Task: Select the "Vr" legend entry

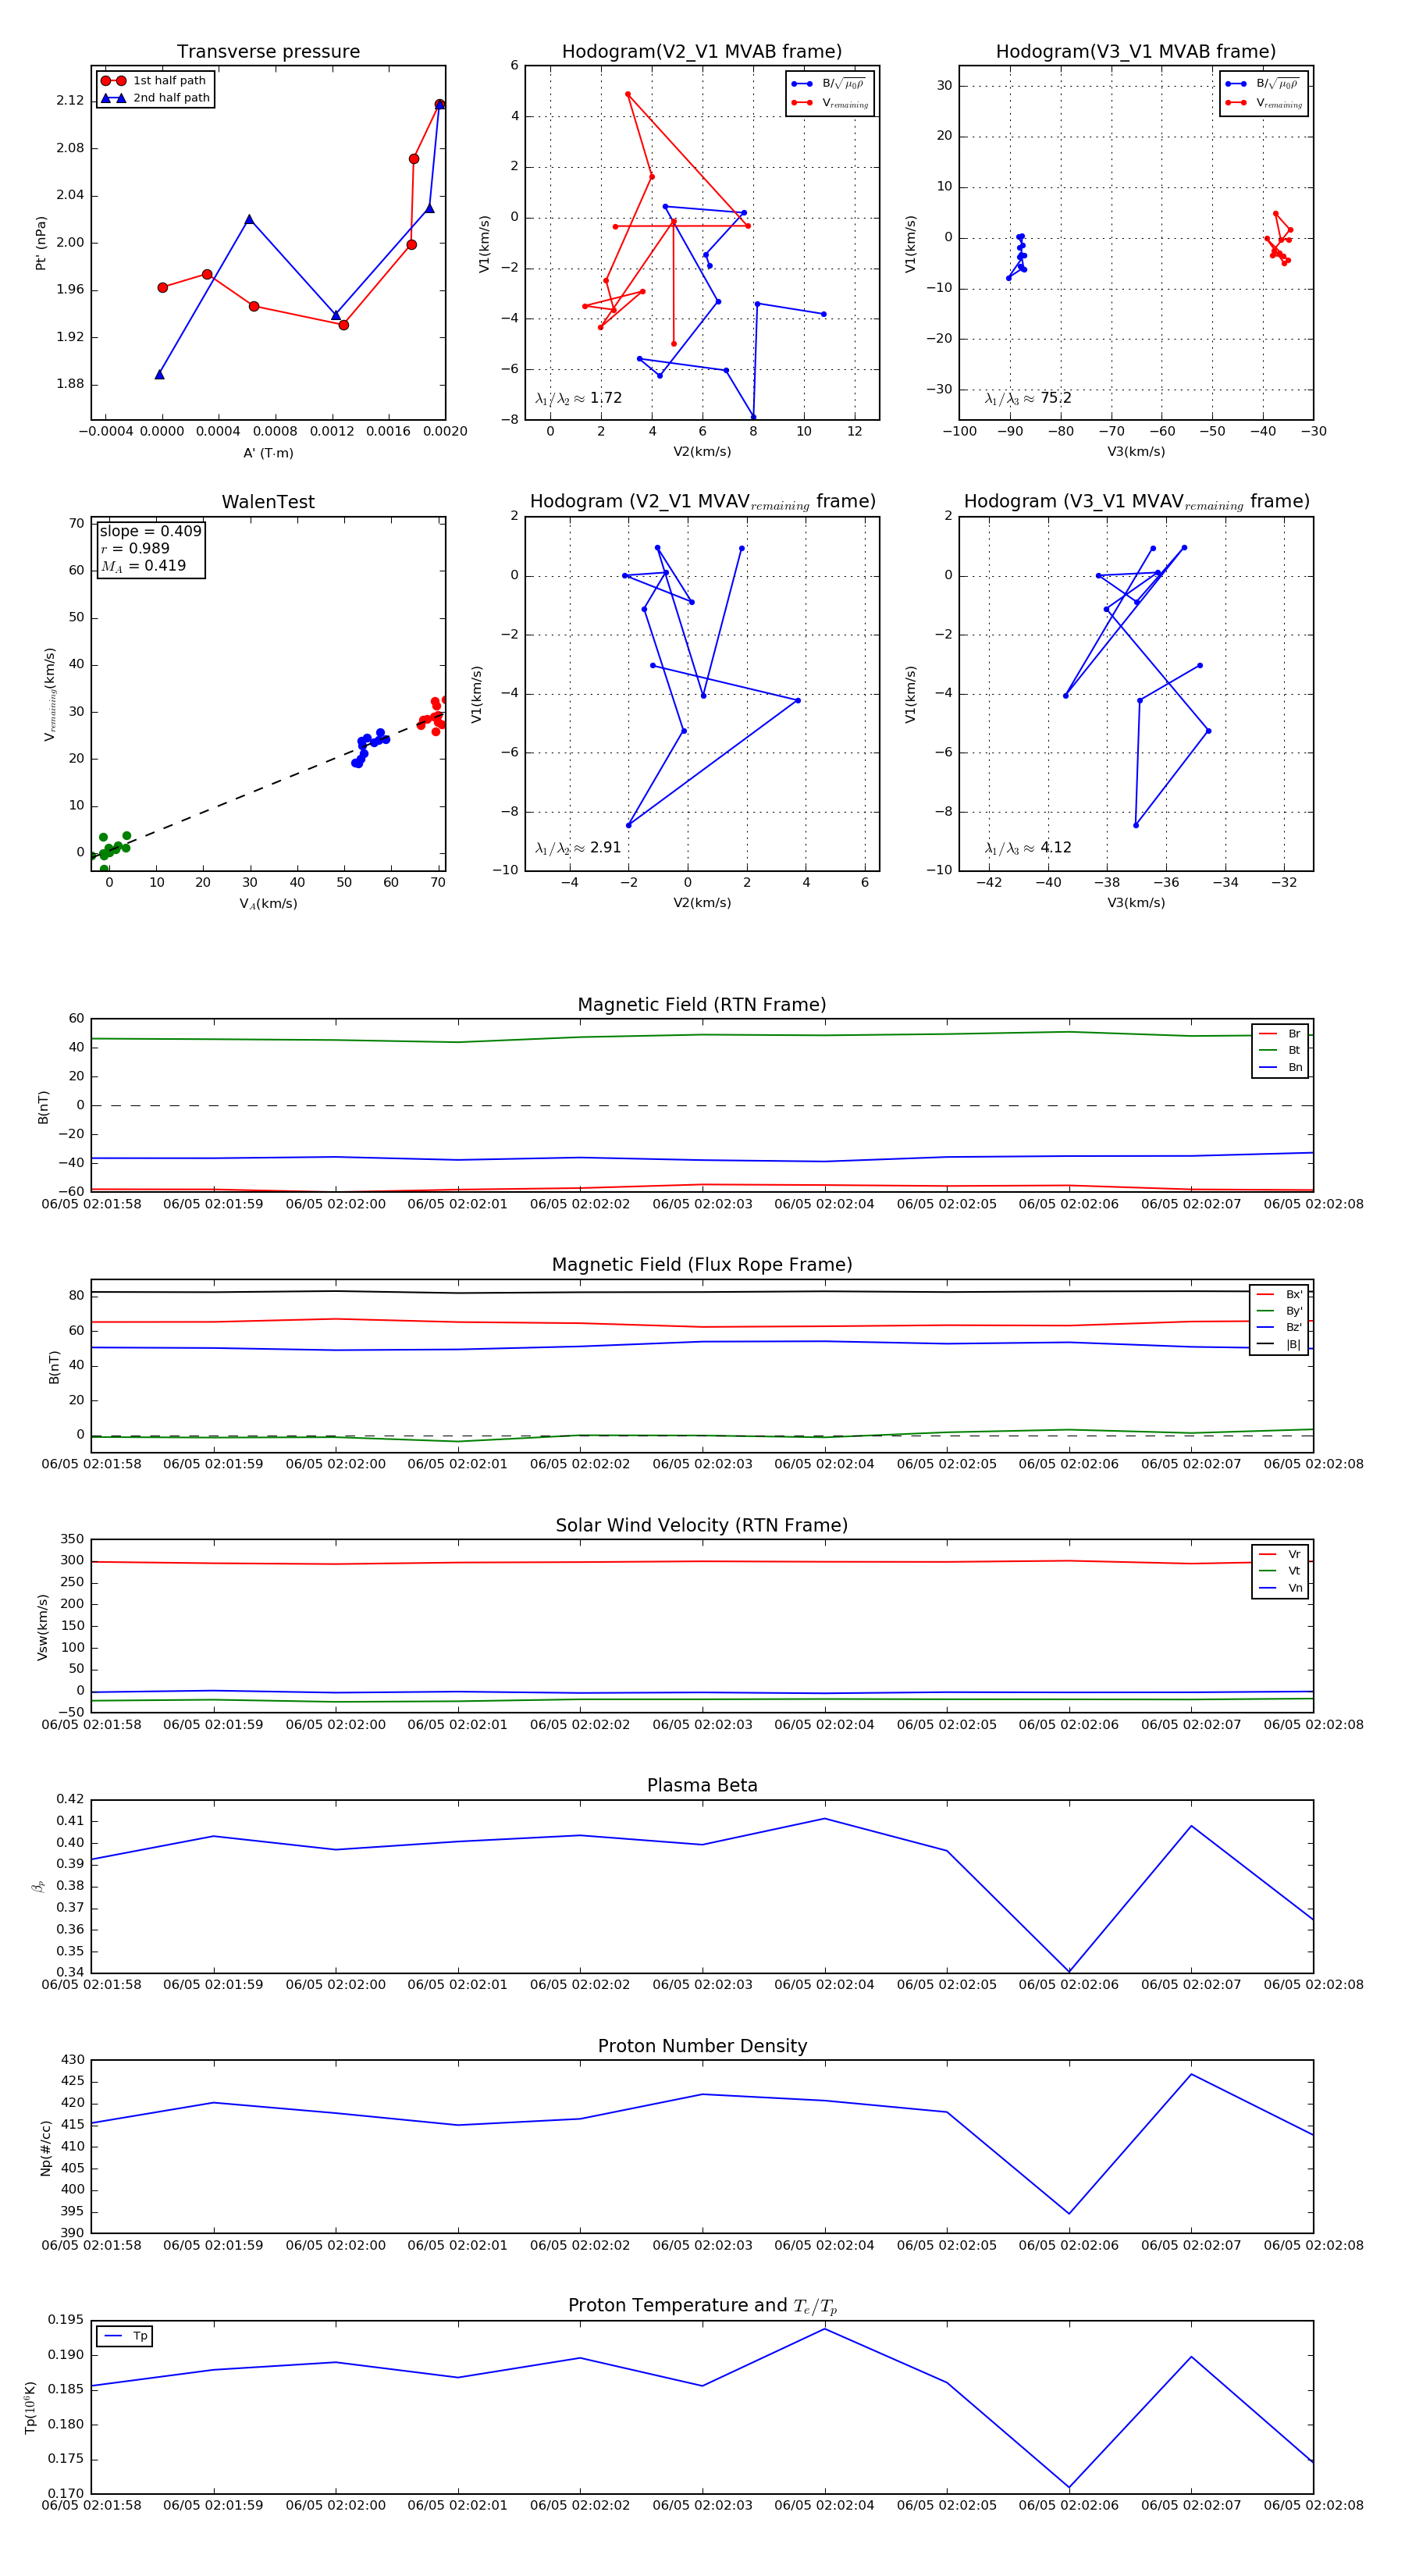Action: (1280, 1555)
